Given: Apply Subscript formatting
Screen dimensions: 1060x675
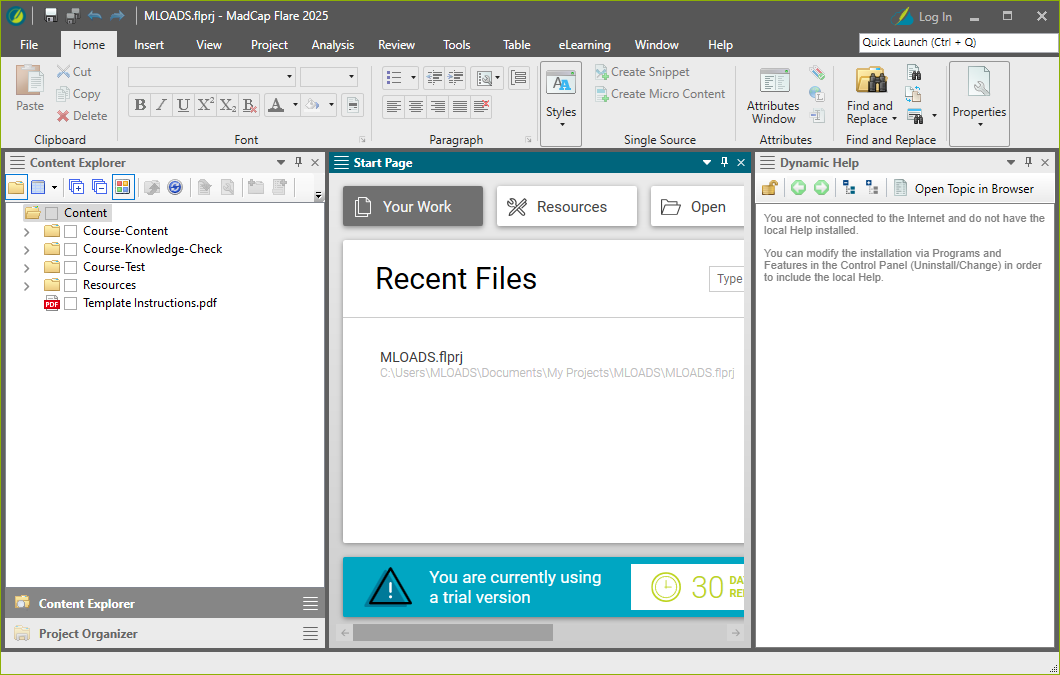Looking at the screenshot, I should tap(228, 105).
